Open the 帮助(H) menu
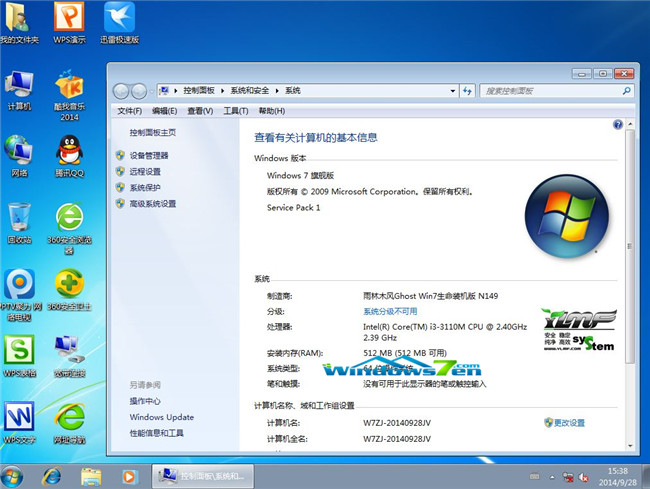 click(x=272, y=111)
